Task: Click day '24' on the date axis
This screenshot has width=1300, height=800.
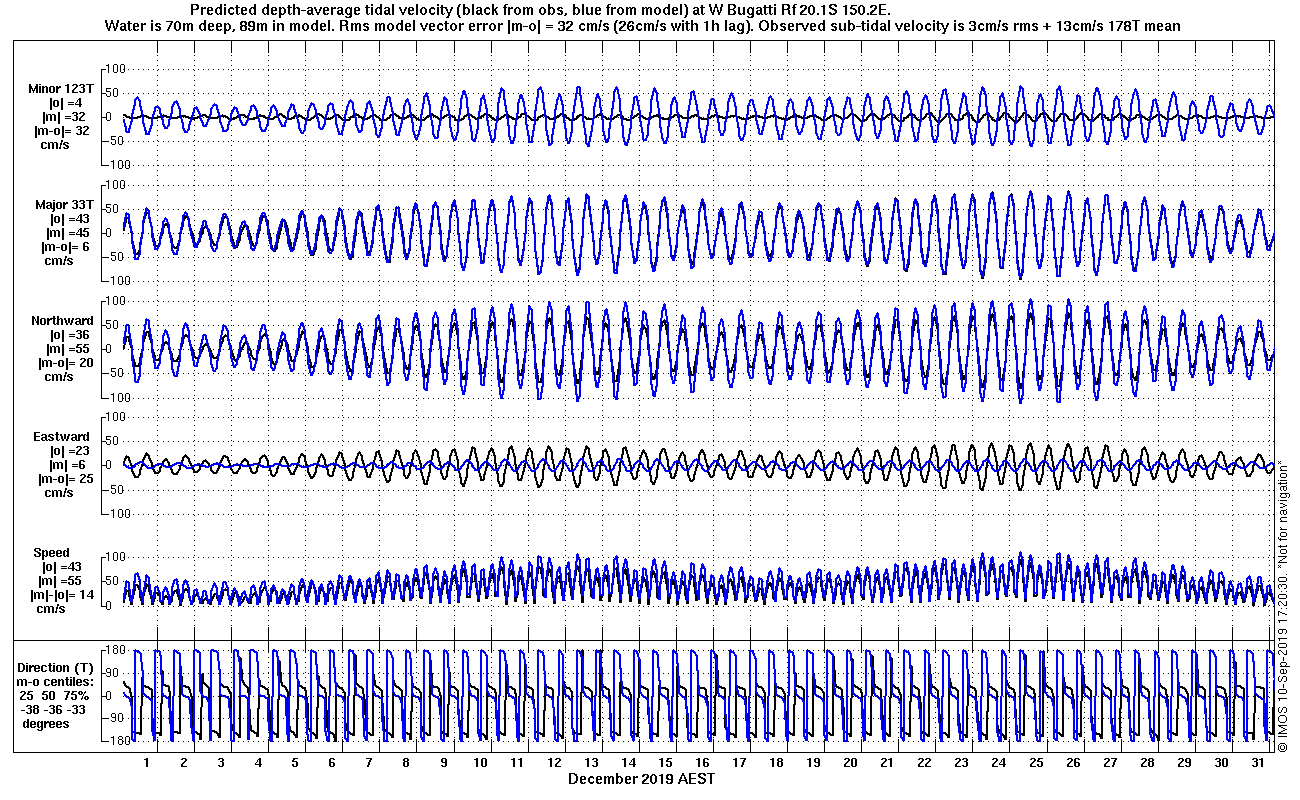Action: [998, 762]
